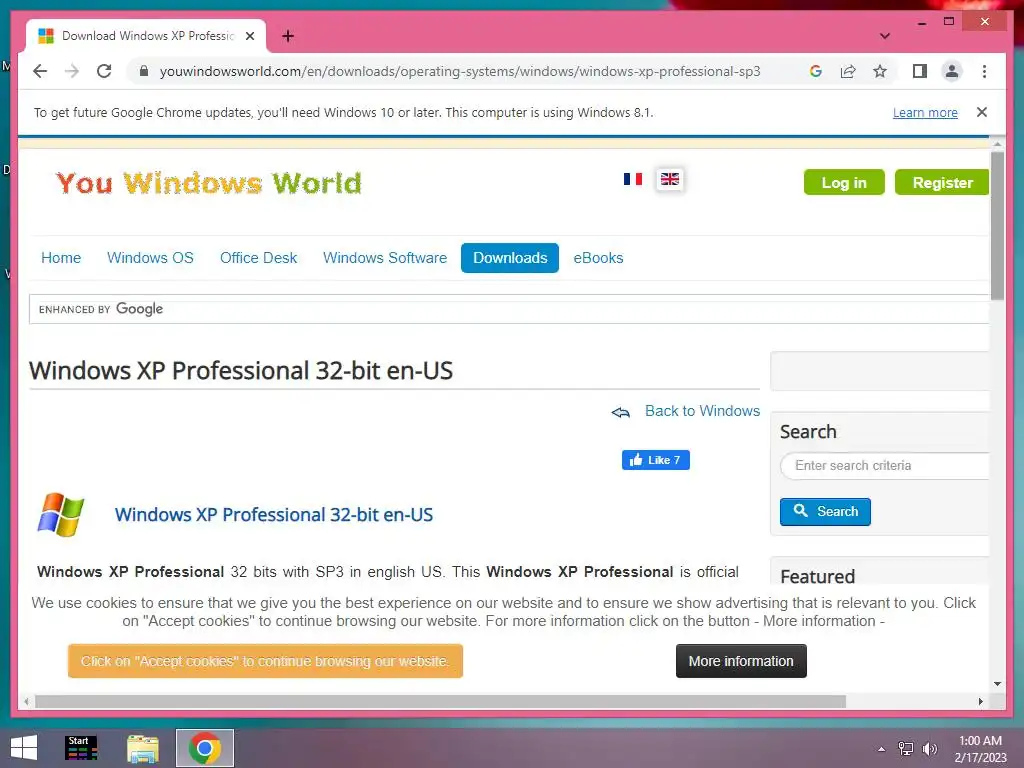The height and width of the screenshot is (768, 1024).
Task: Open the Home menu item
Action: pyautogui.click(x=61, y=258)
